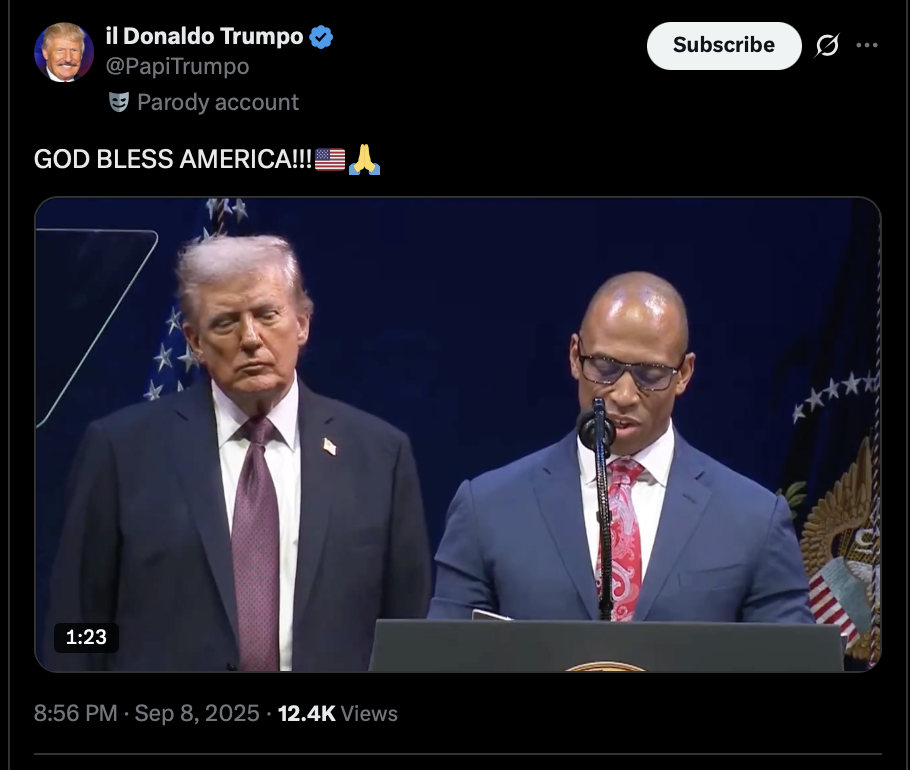The height and width of the screenshot is (770, 910).
Task: Click the praying hands emoji
Action: click(x=364, y=160)
